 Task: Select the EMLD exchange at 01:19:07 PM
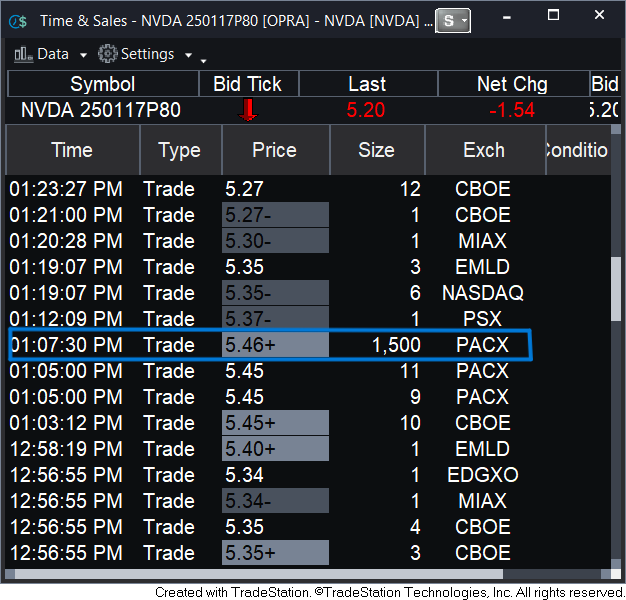click(483, 267)
